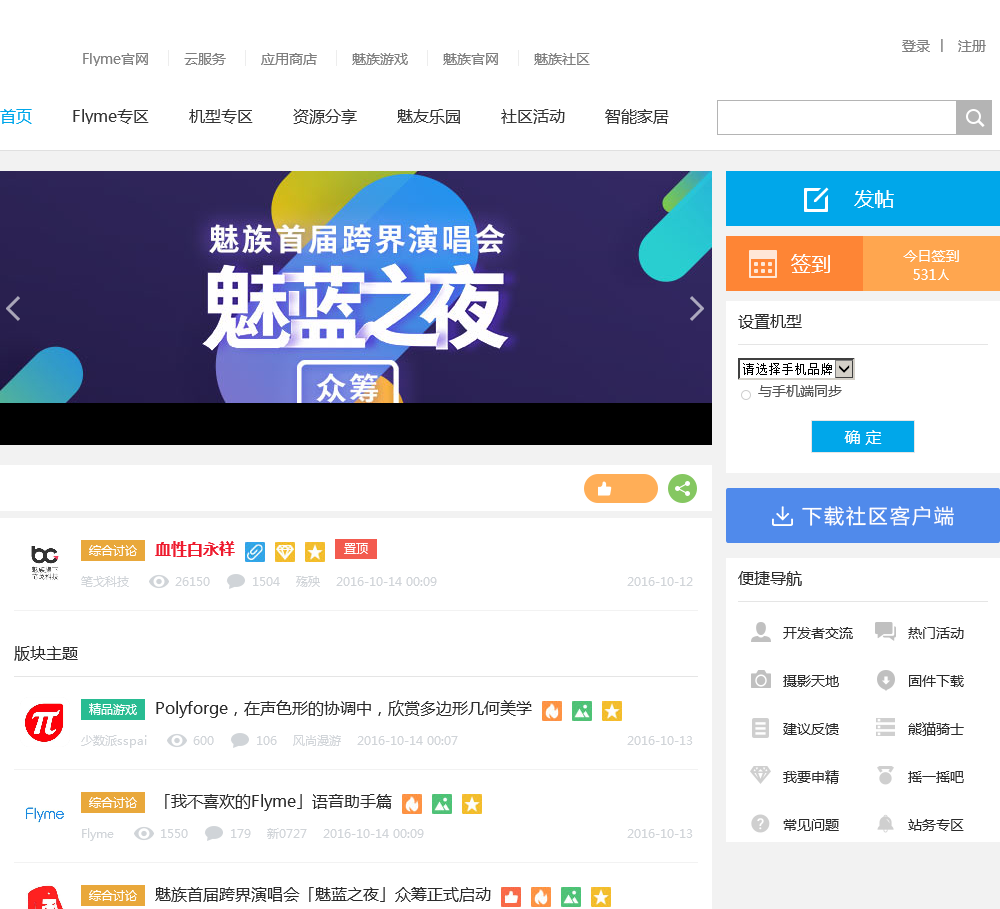Image resolution: width=1000 pixels, height=909 pixels.
Task: Click the 确 定 confirm button
Action: [x=863, y=436]
